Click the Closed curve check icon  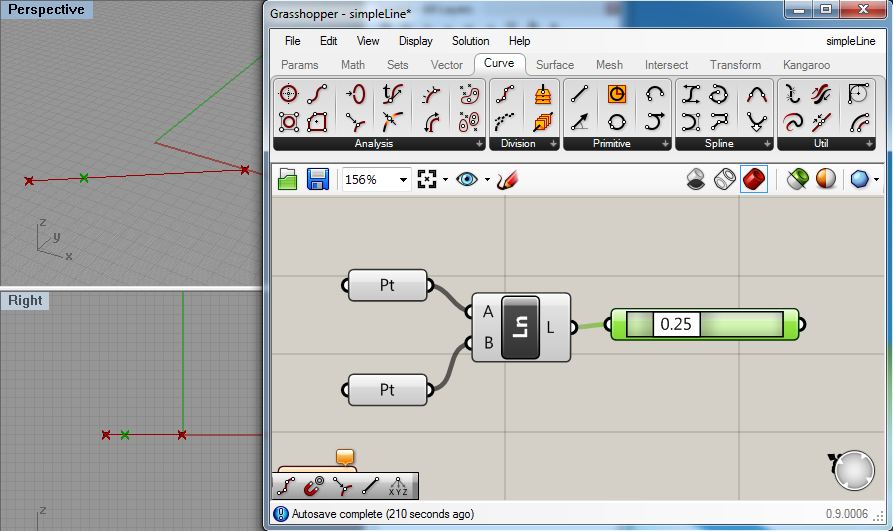click(355, 94)
